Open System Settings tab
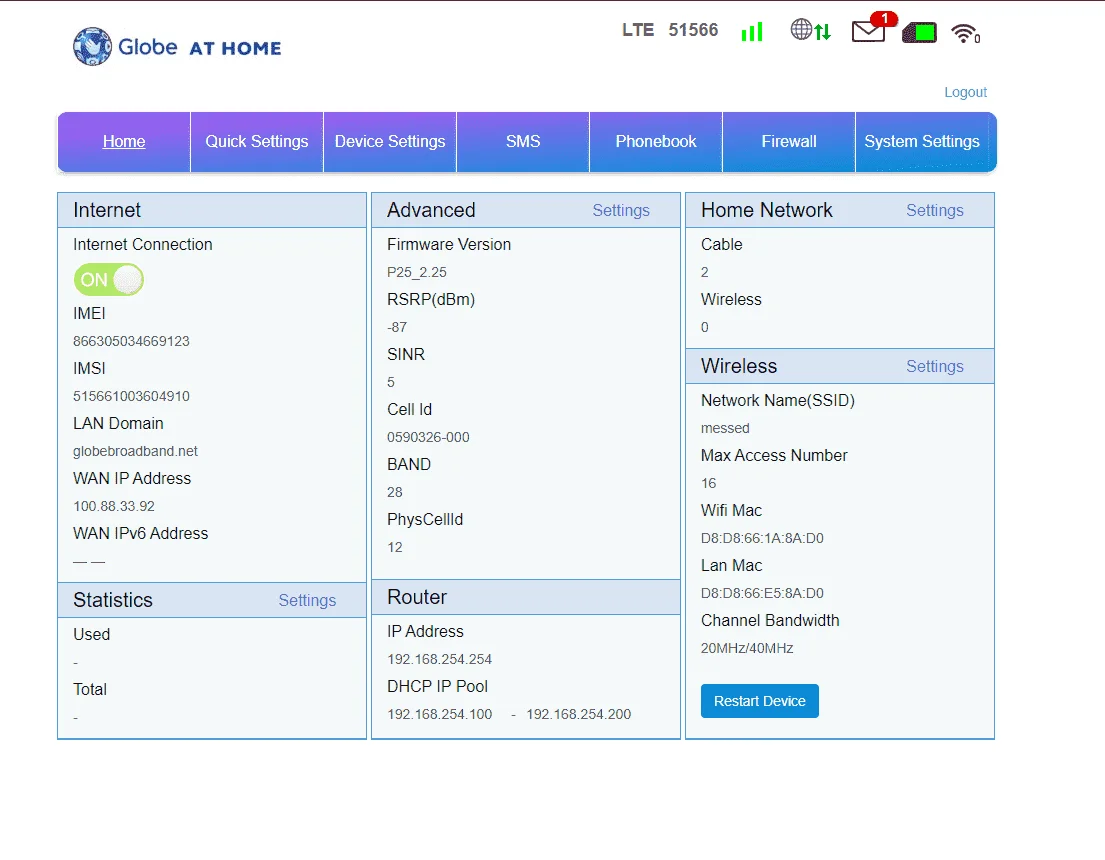Viewport: 1105px width, 860px height. point(922,142)
